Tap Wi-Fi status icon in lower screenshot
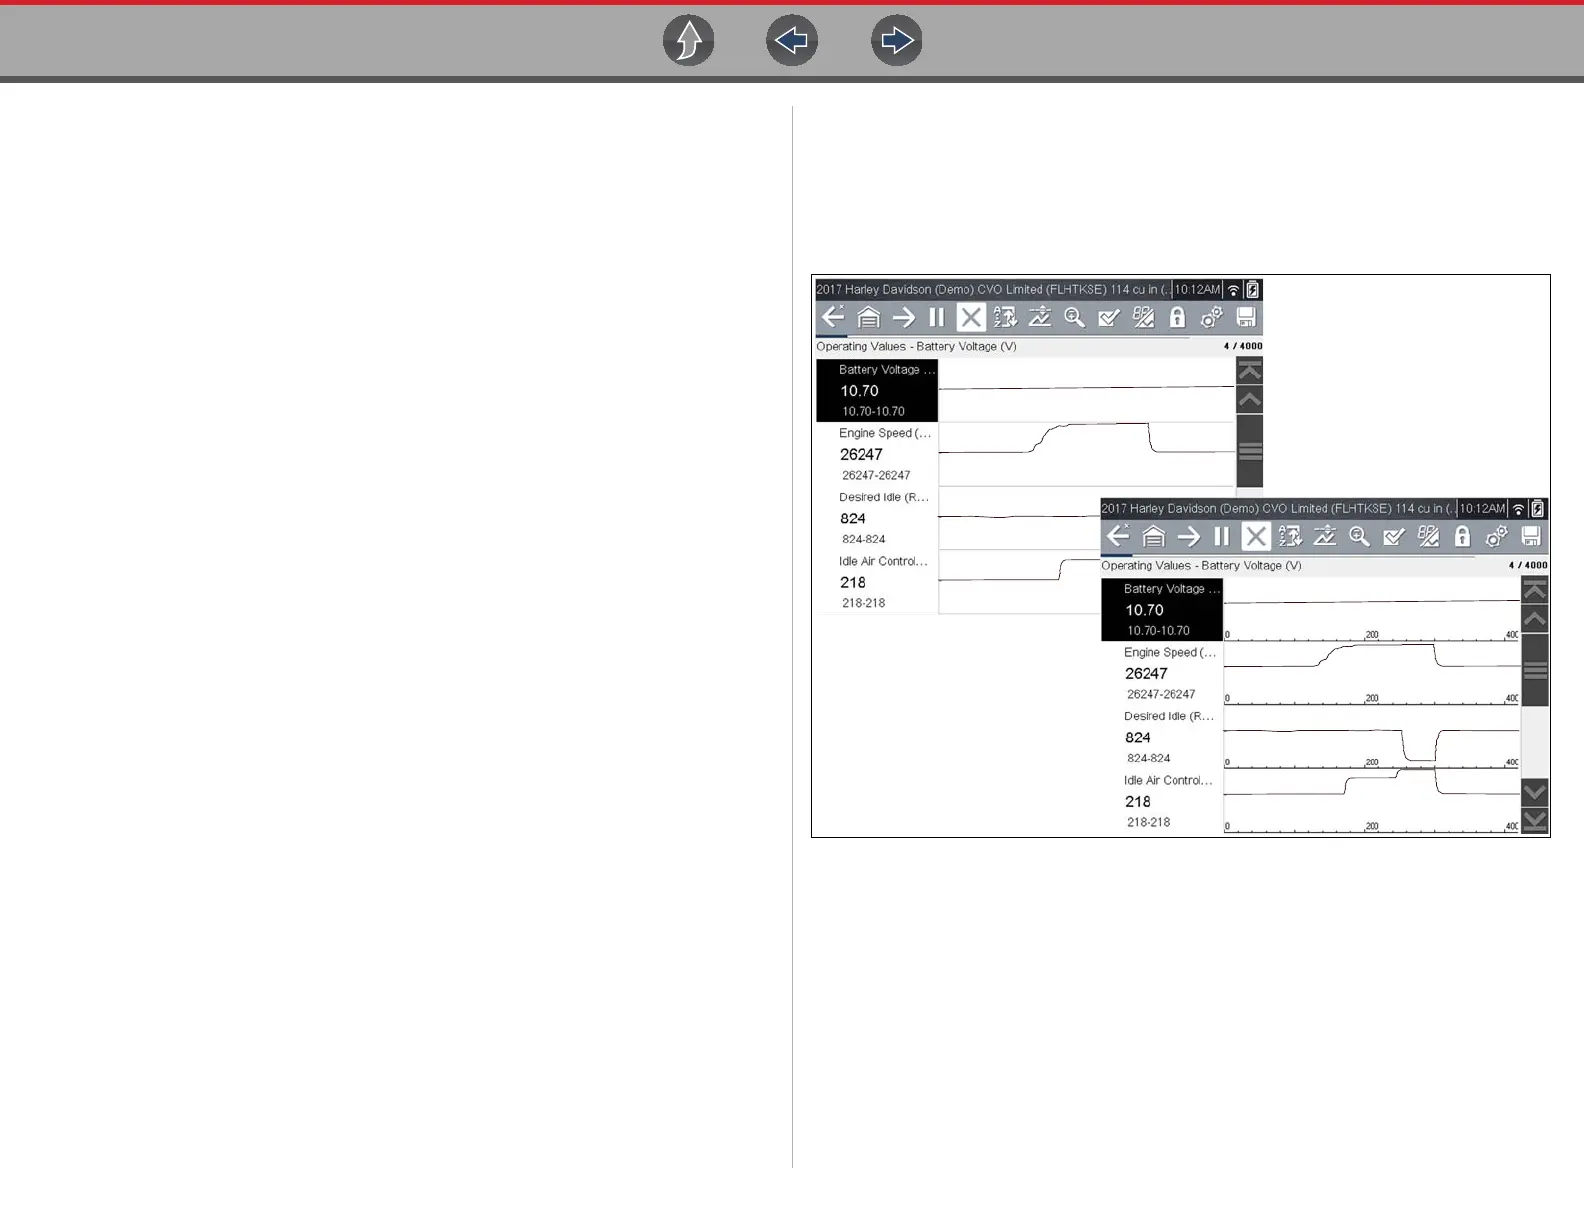 pyautogui.click(x=1518, y=509)
